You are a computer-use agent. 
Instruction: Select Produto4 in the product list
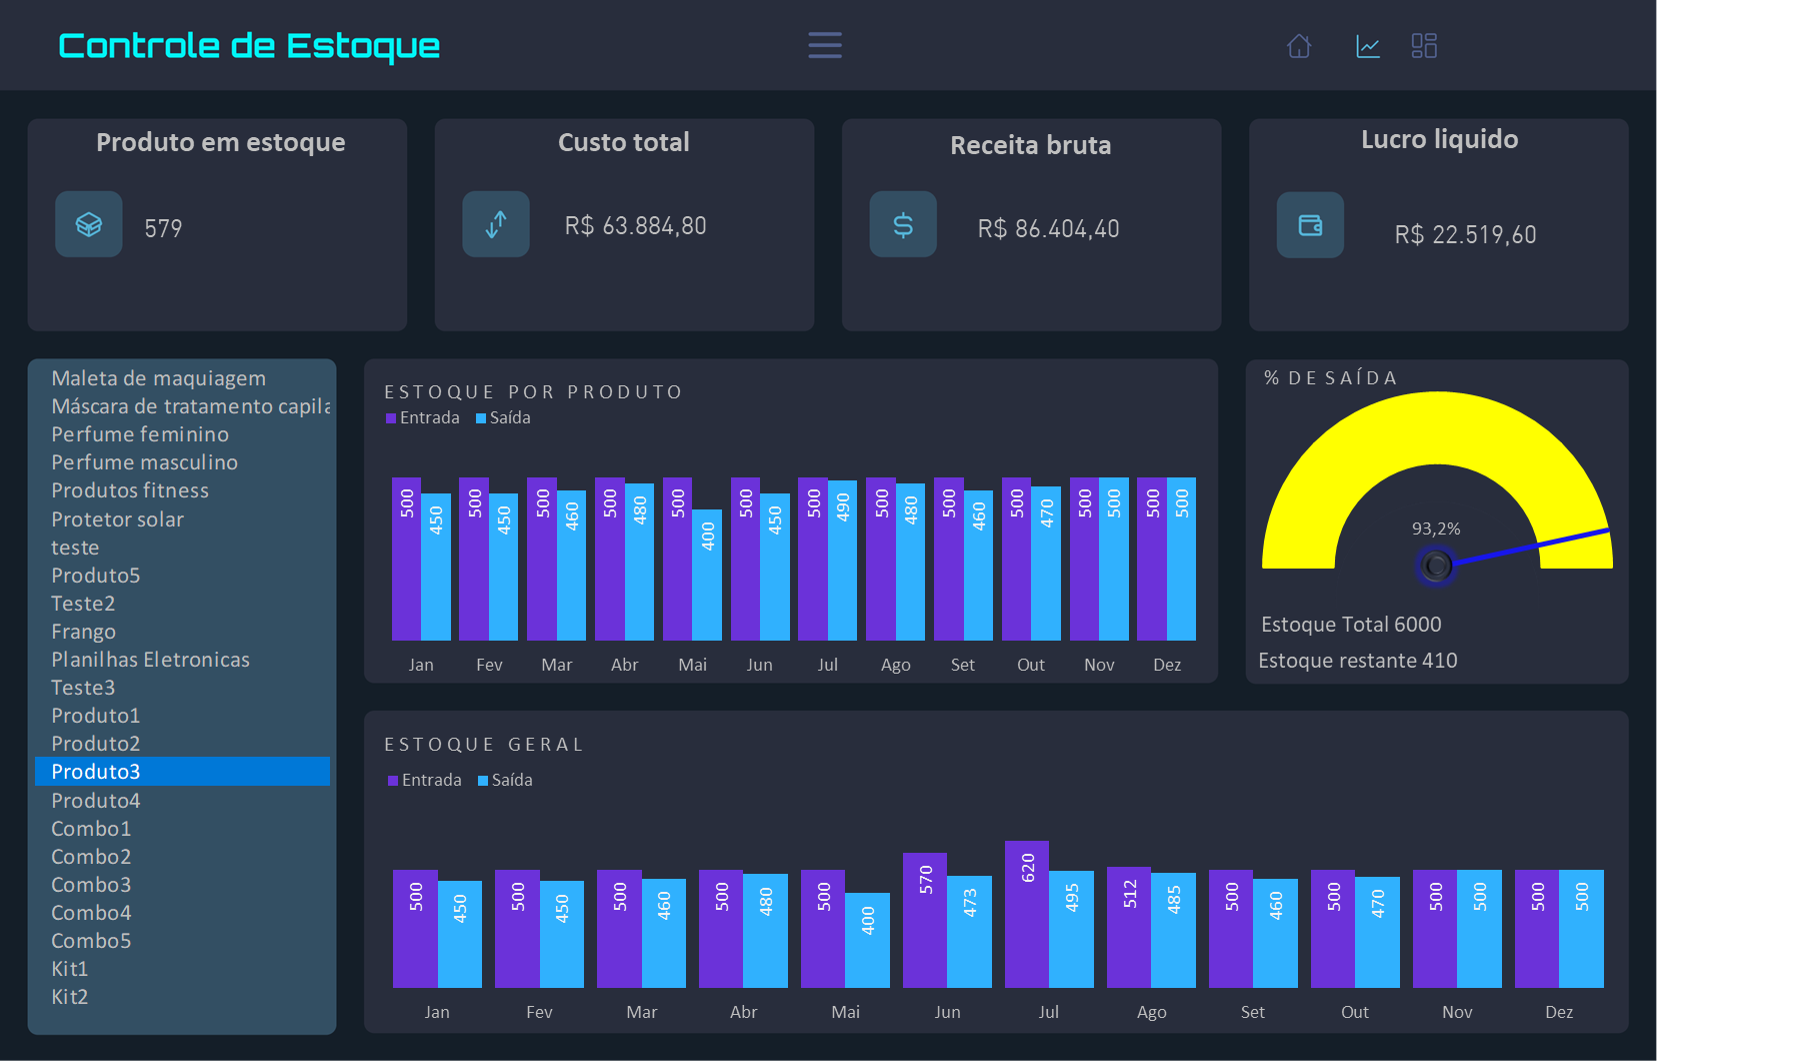96,800
